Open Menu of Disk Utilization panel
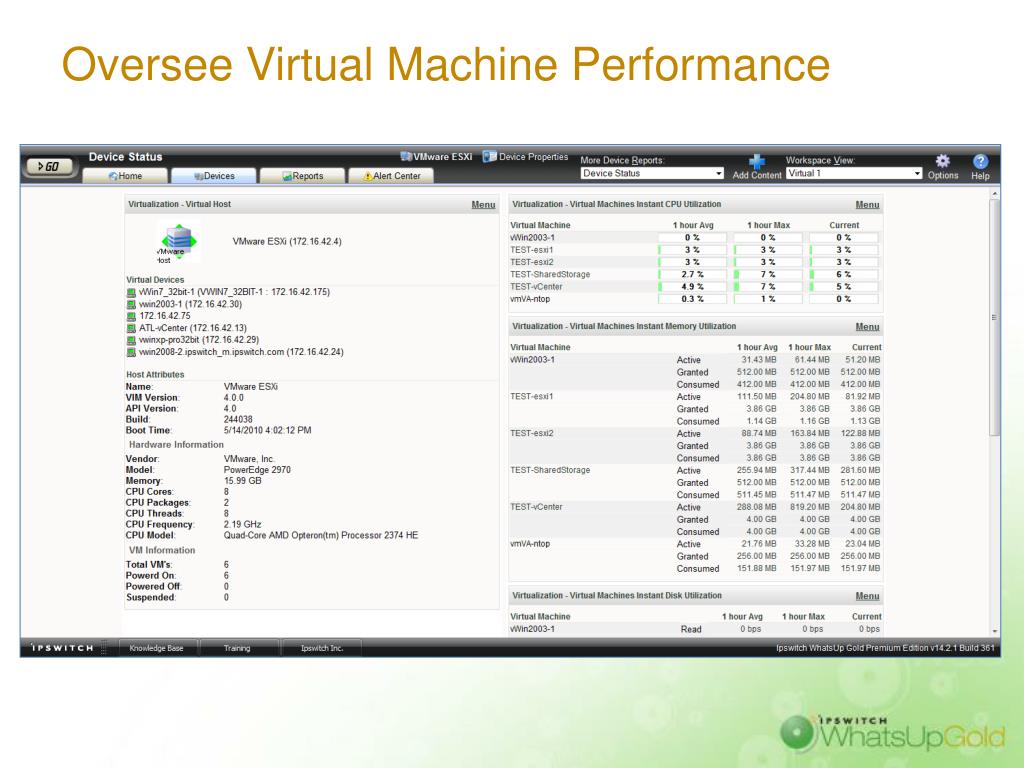1024x768 pixels. pos(867,596)
